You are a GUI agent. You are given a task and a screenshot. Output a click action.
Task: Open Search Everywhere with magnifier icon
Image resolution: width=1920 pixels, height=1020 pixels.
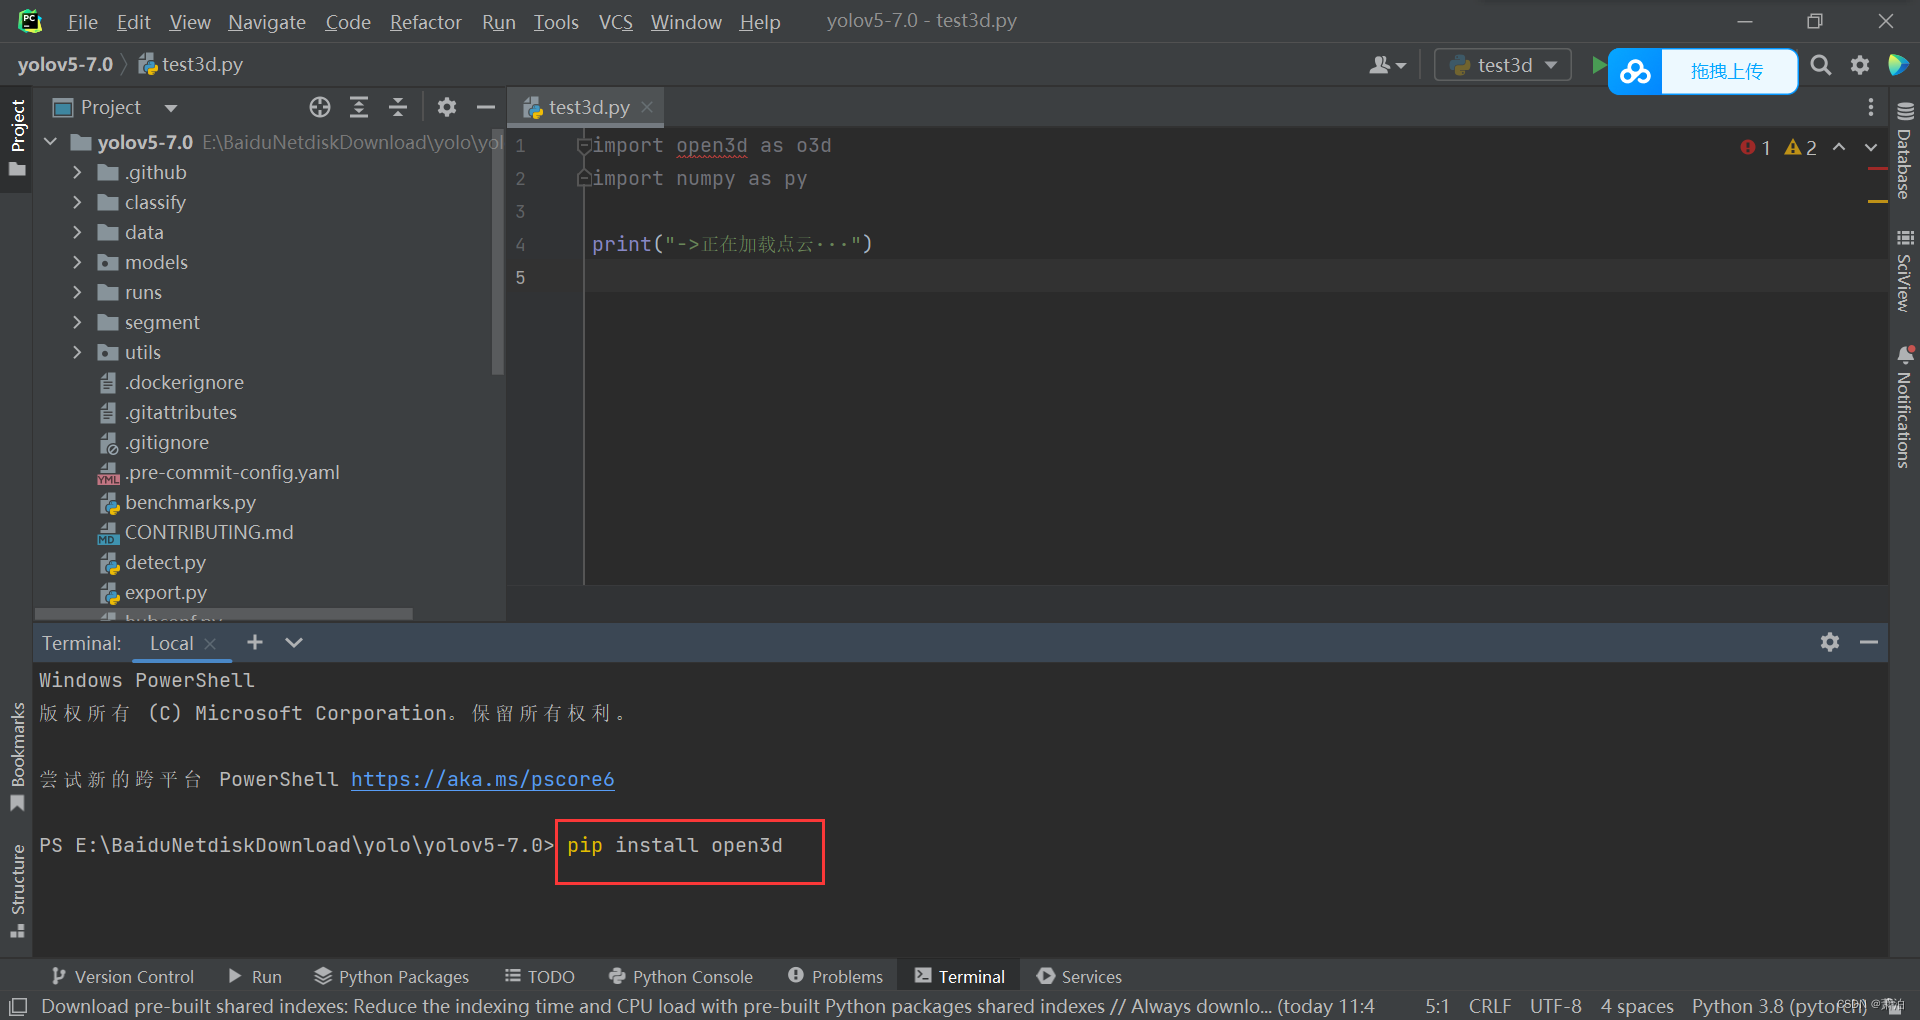point(1820,64)
